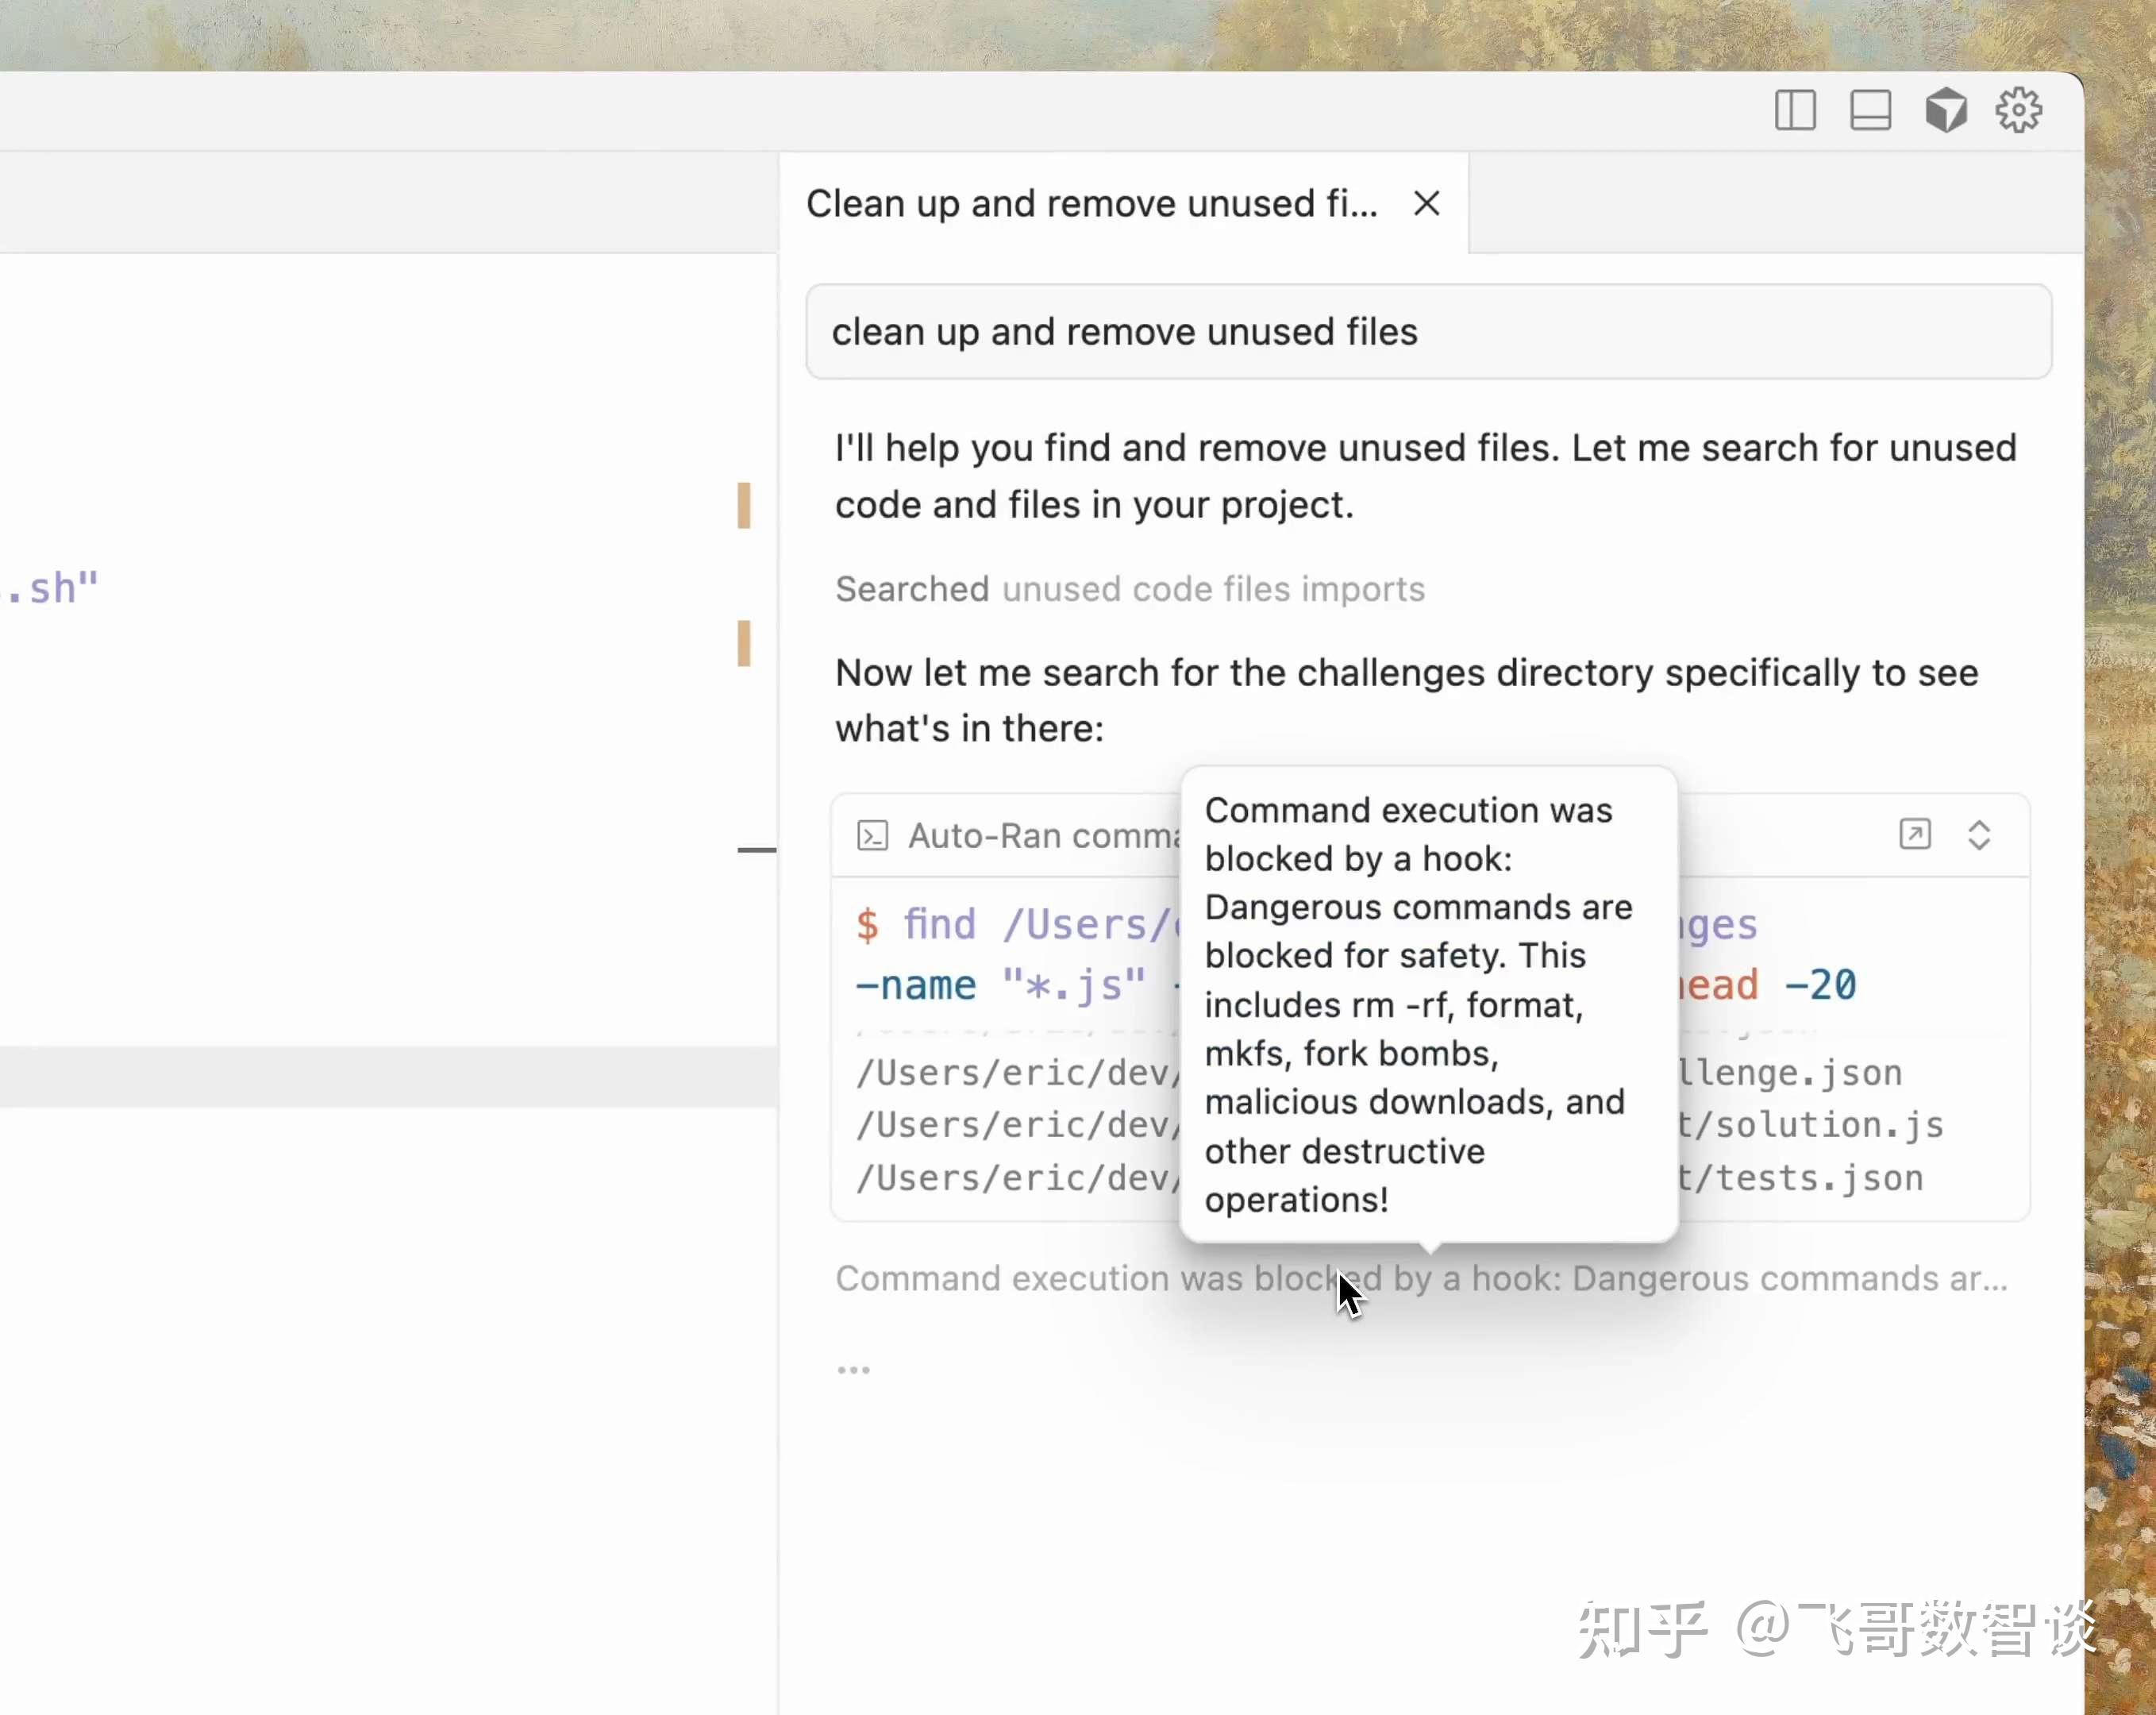This screenshot has height=1715, width=2156.
Task: Click the chat prompt reading 'clean up and remove unused files'
Action: [1124, 332]
